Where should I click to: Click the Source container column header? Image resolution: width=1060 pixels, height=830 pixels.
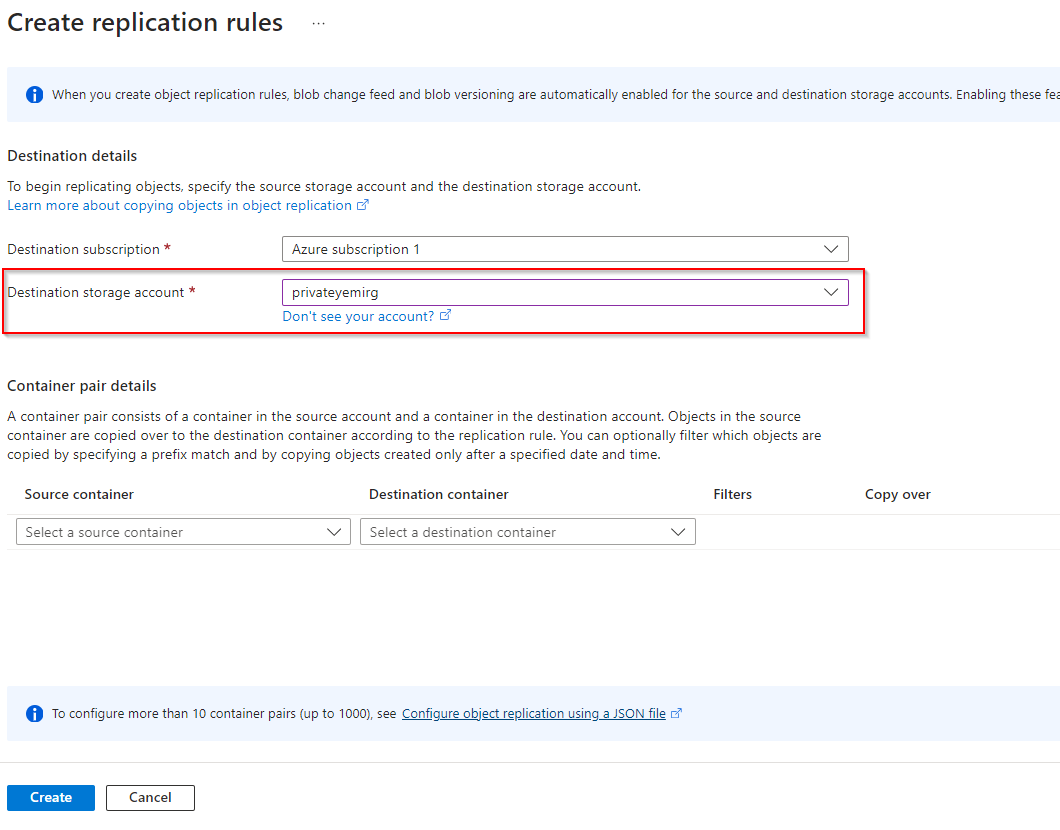(x=79, y=494)
